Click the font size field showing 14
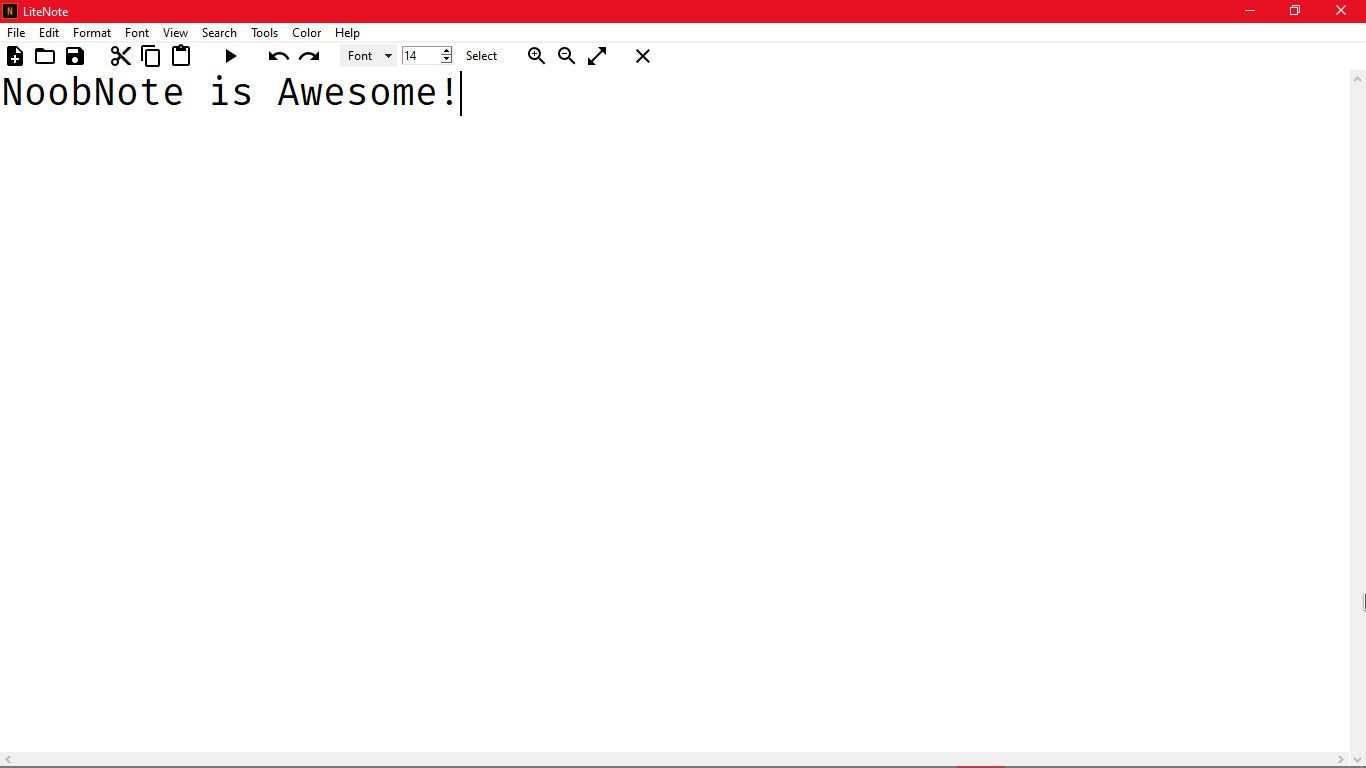This screenshot has height=768, width=1366. [421, 56]
